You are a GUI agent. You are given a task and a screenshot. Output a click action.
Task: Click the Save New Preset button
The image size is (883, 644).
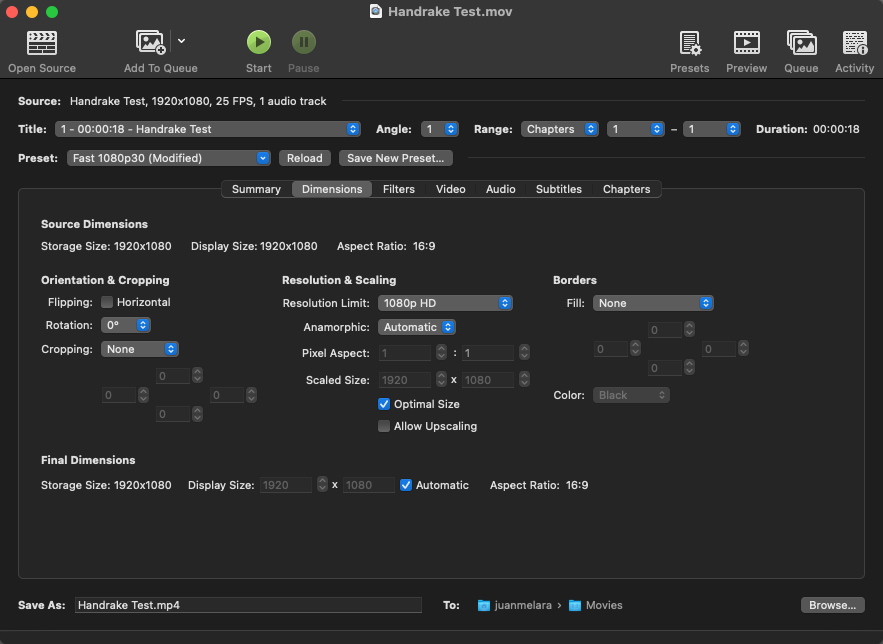(x=396, y=158)
